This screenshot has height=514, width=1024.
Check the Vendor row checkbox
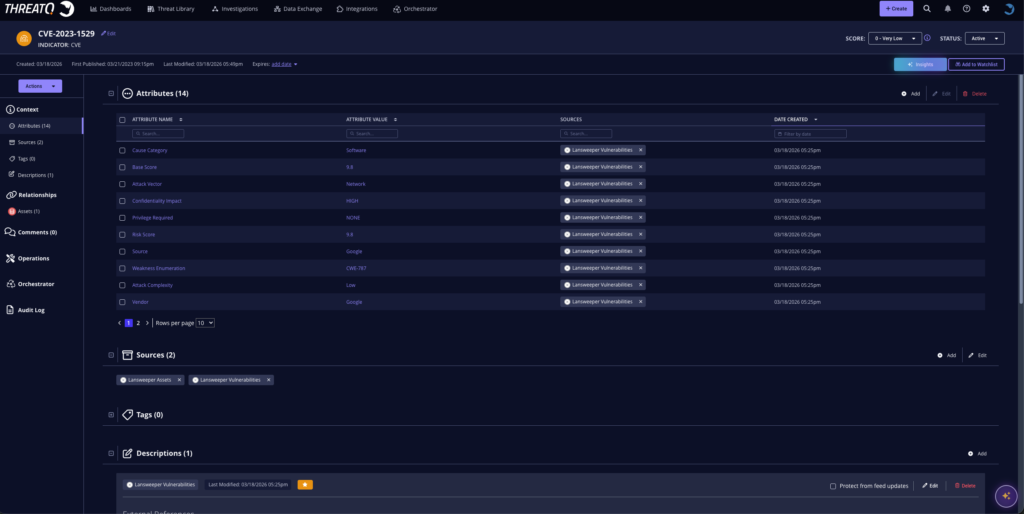[x=122, y=302]
